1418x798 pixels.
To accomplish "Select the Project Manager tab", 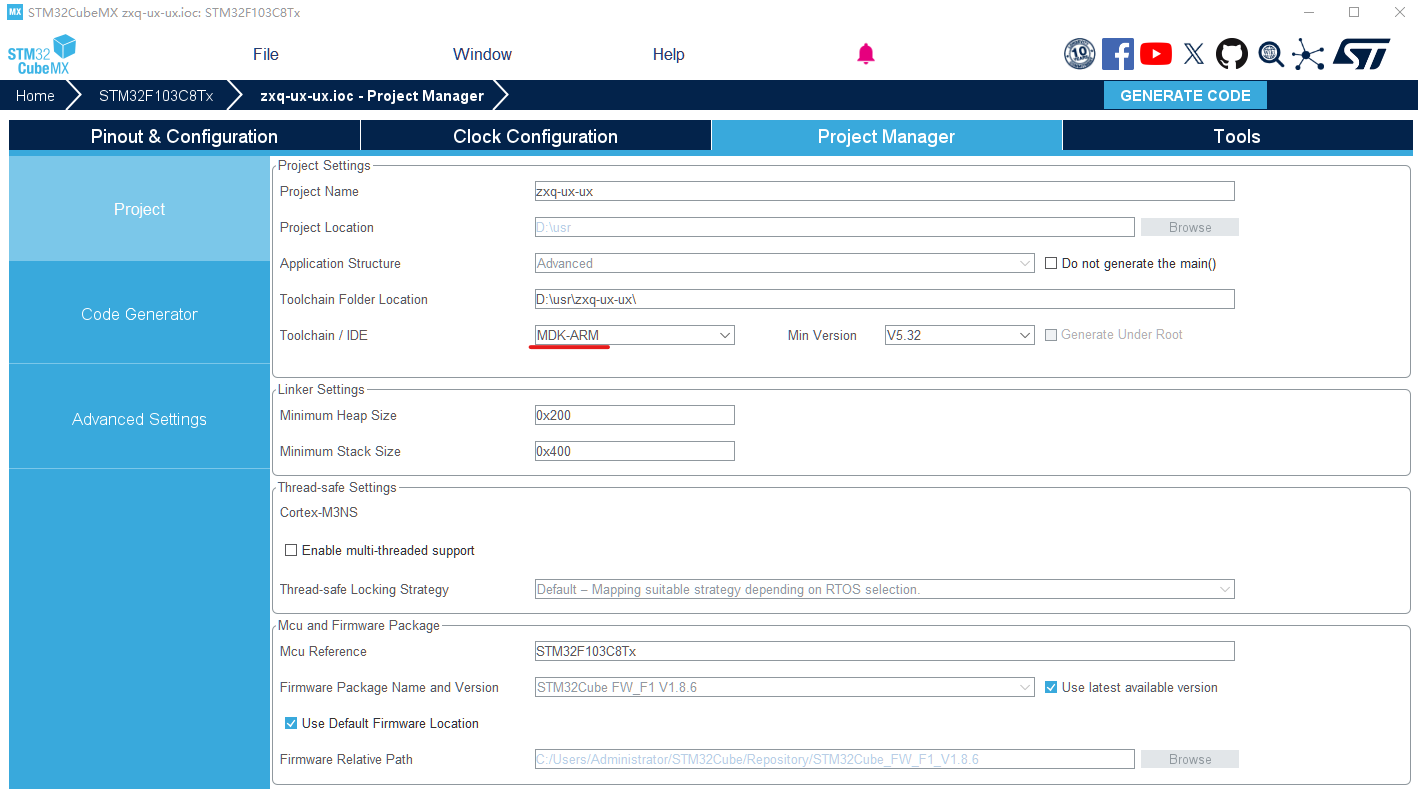I will pyautogui.click(x=887, y=136).
